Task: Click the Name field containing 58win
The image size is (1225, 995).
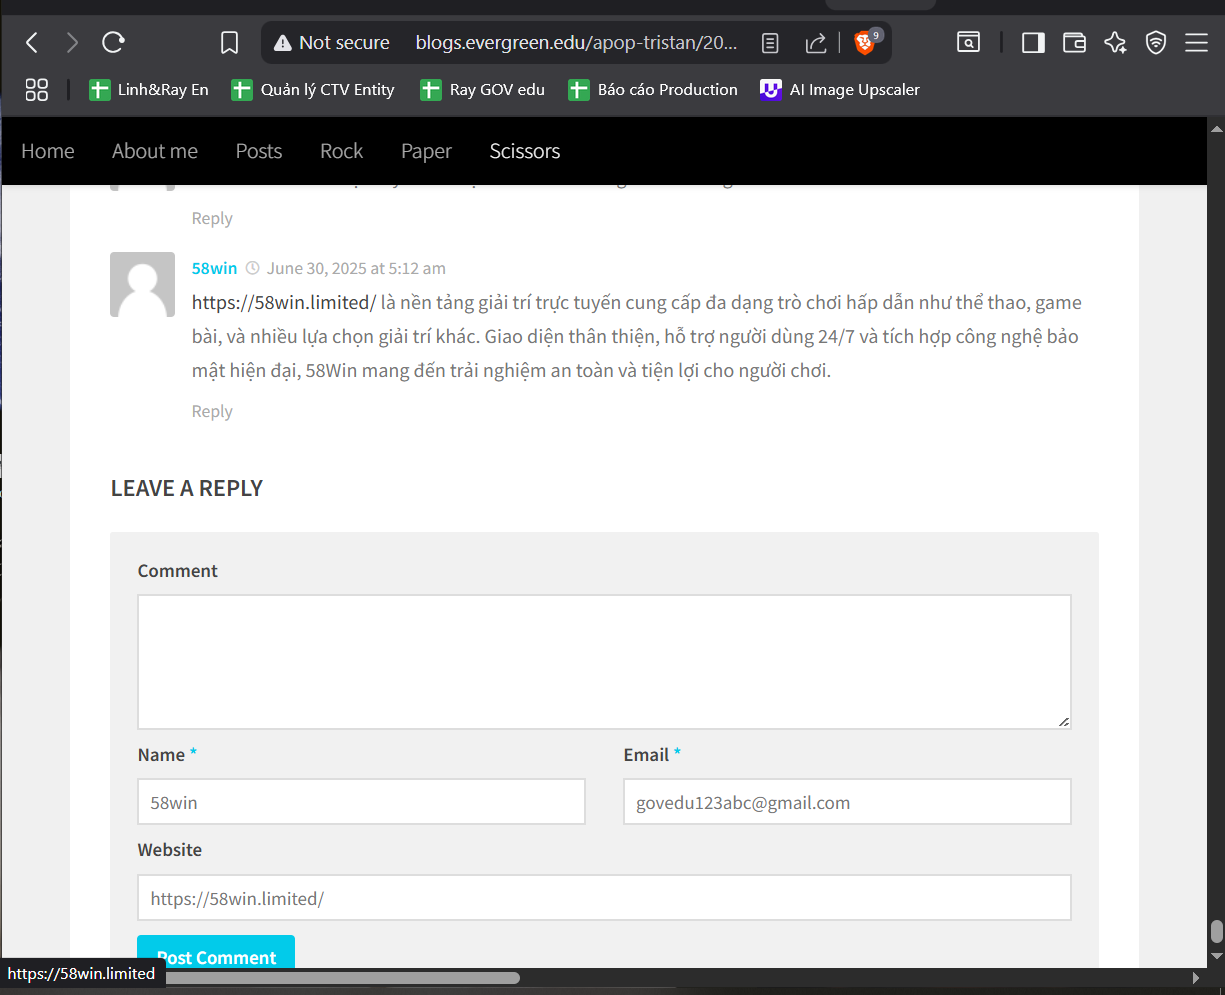Action: (361, 802)
